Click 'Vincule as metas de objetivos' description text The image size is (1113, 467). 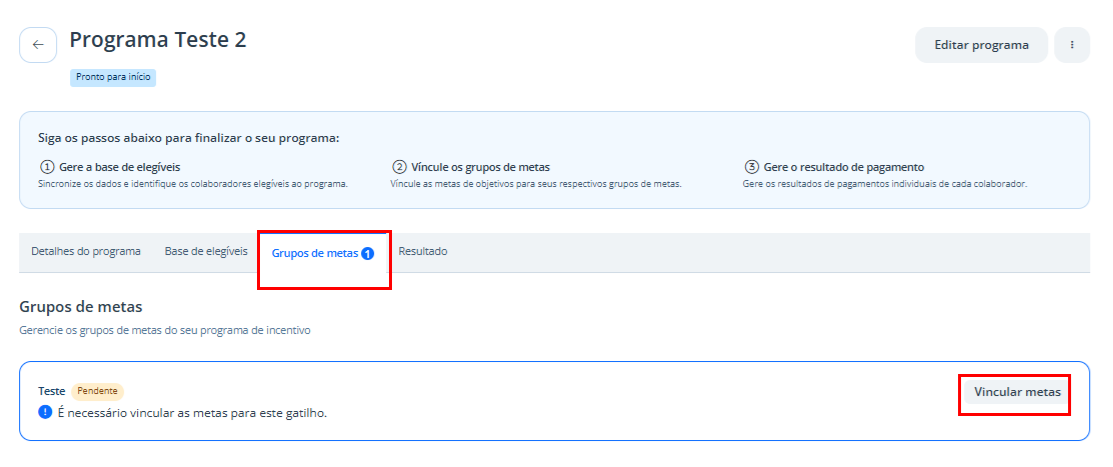536,184
